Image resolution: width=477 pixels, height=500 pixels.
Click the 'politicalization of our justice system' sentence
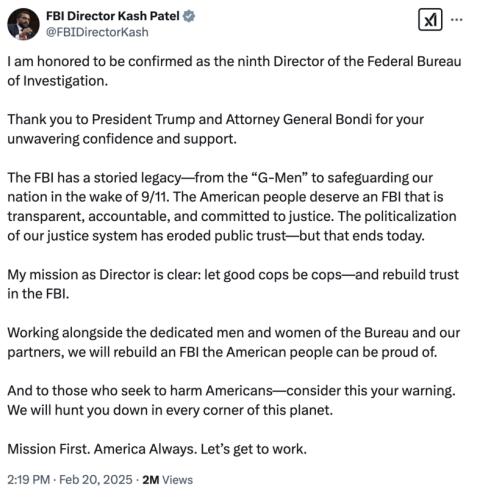232,226
